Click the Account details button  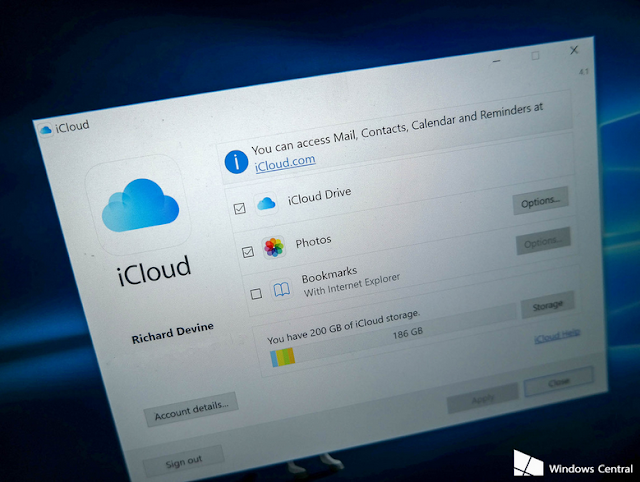(191, 409)
